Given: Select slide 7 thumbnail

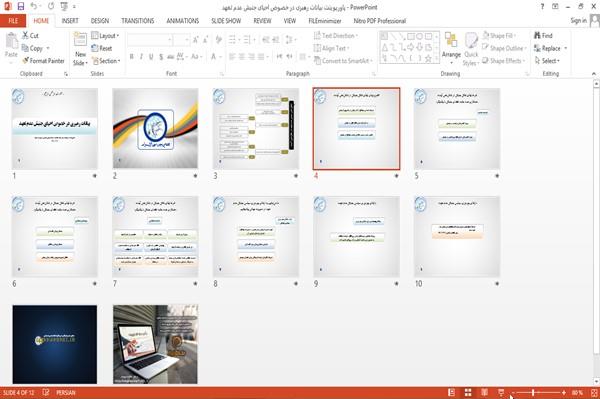Looking at the screenshot, I should [155, 236].
